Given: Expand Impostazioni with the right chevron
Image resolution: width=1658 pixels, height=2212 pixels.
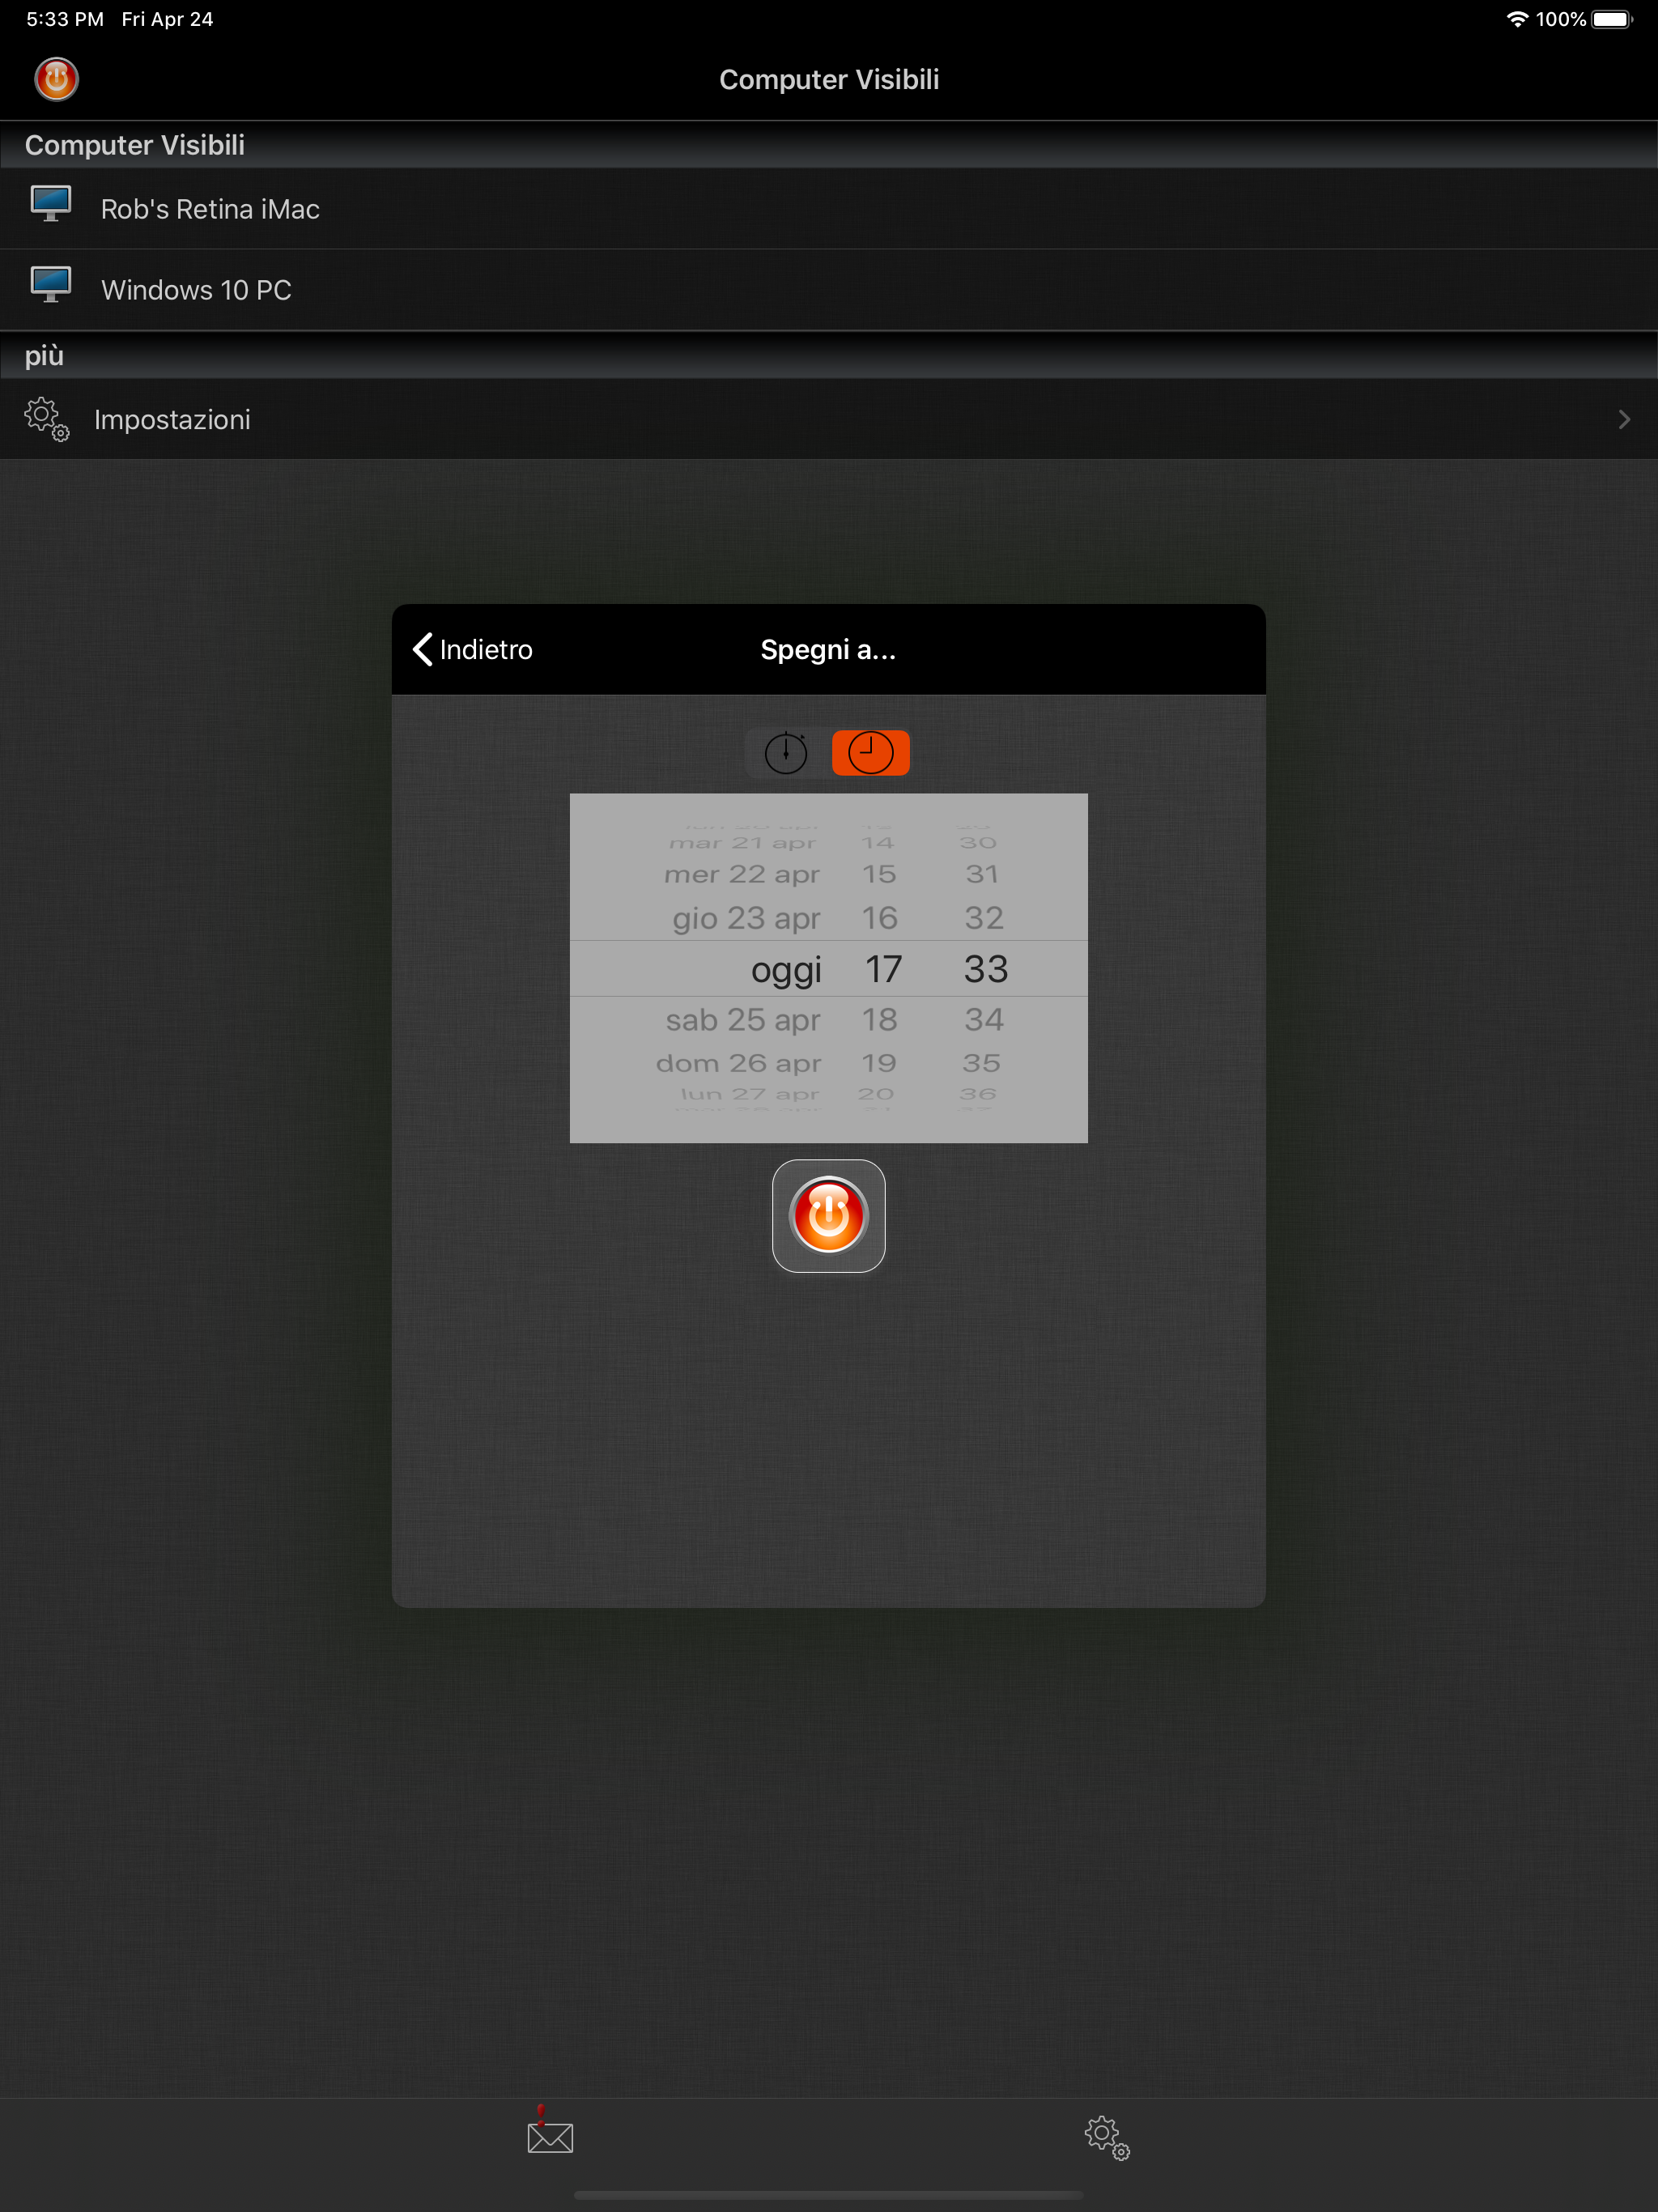Looking at the screenshot, I should tap(1623, 420).
